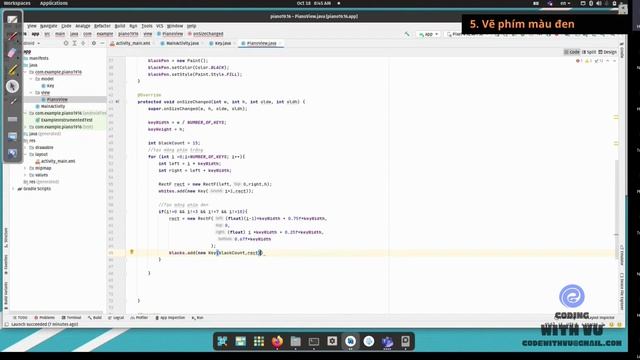Switch editor to Split view mode

point(589,52)
